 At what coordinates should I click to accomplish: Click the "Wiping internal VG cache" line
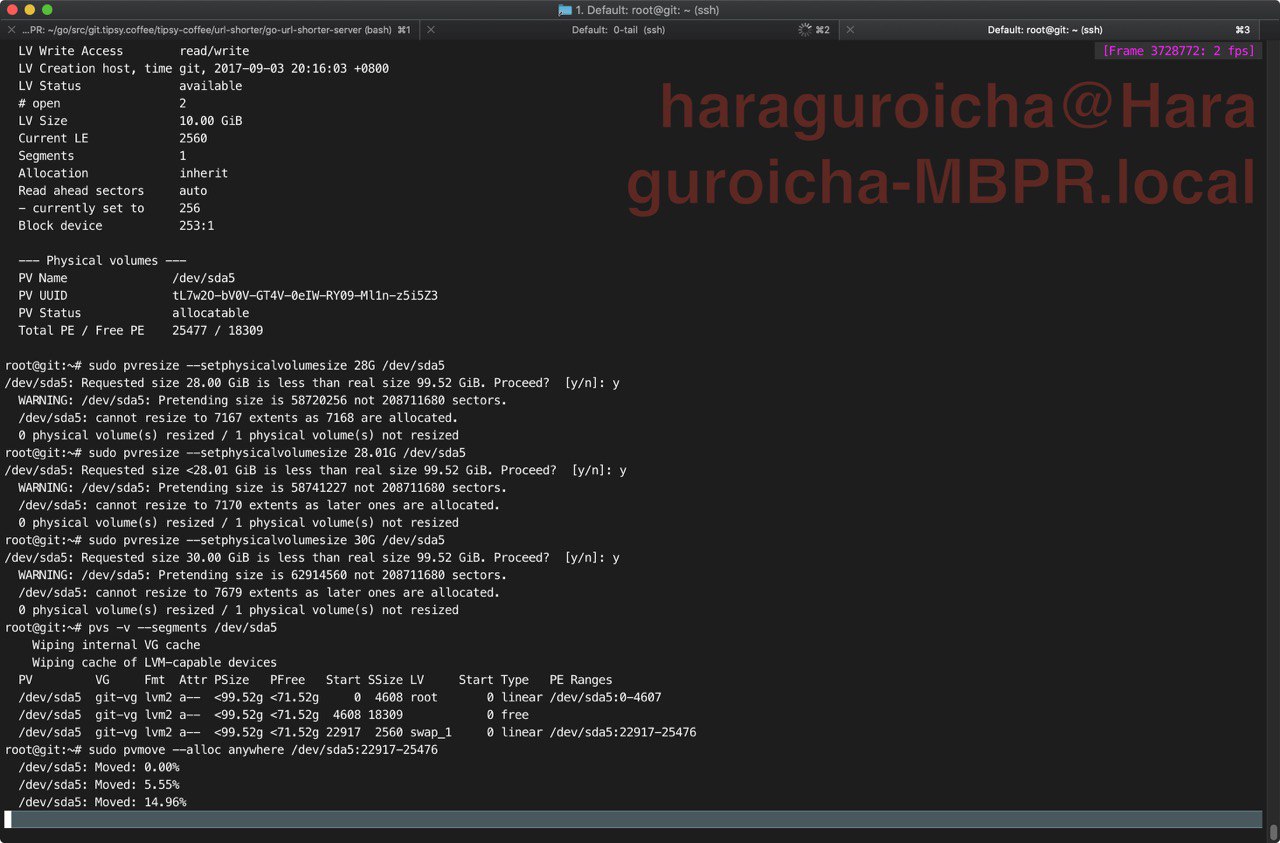tap(116, 645)
